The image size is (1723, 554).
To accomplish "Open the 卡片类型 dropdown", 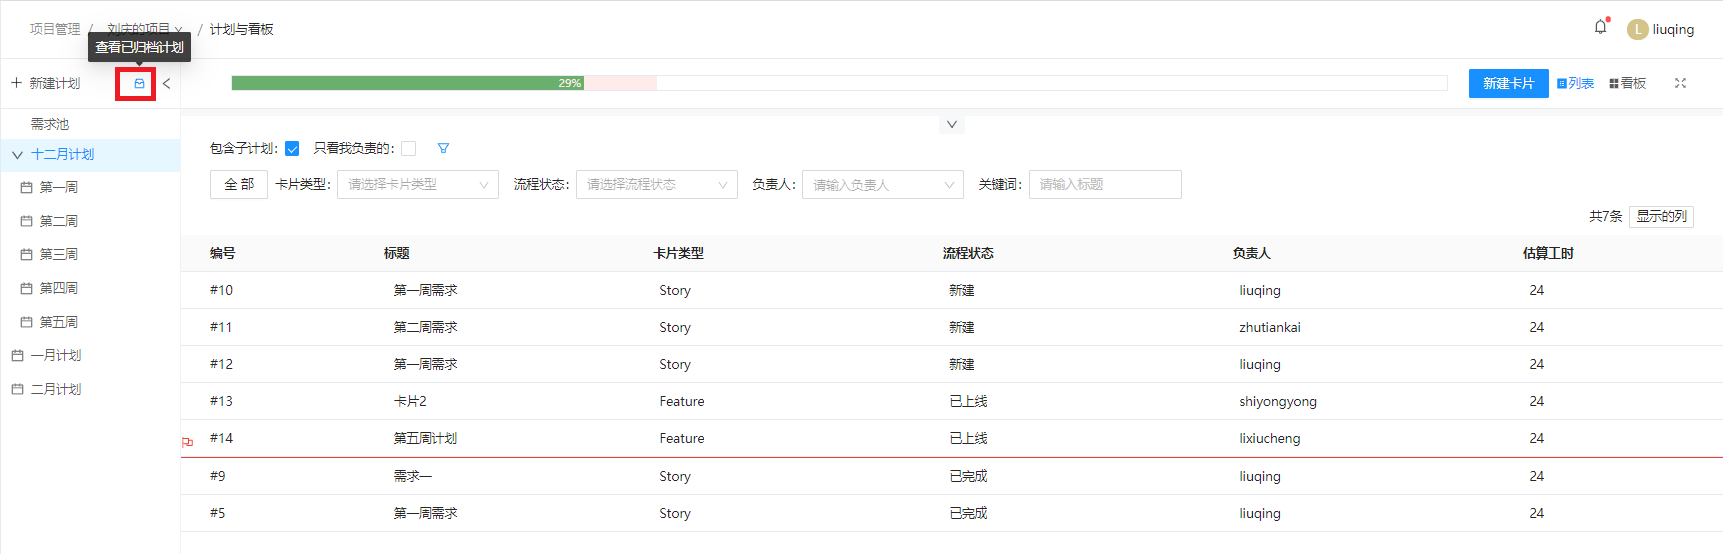I will click(x=418, y=185).
